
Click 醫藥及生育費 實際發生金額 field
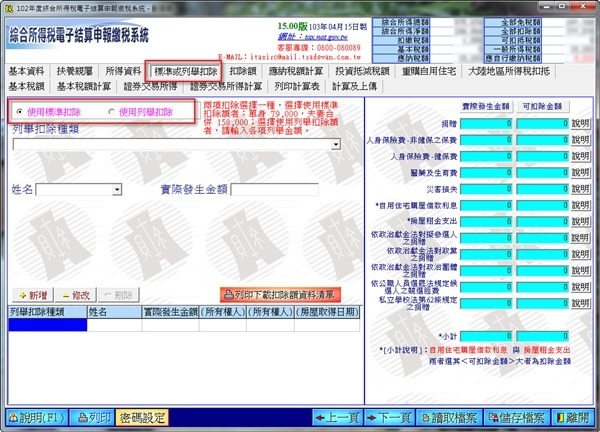click(486, 173)
